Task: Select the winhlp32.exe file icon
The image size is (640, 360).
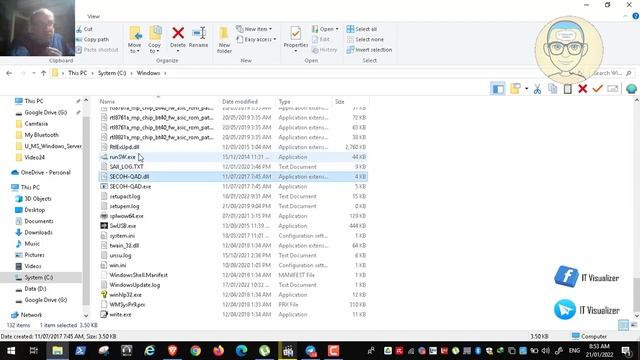Action: pos(104,294)
